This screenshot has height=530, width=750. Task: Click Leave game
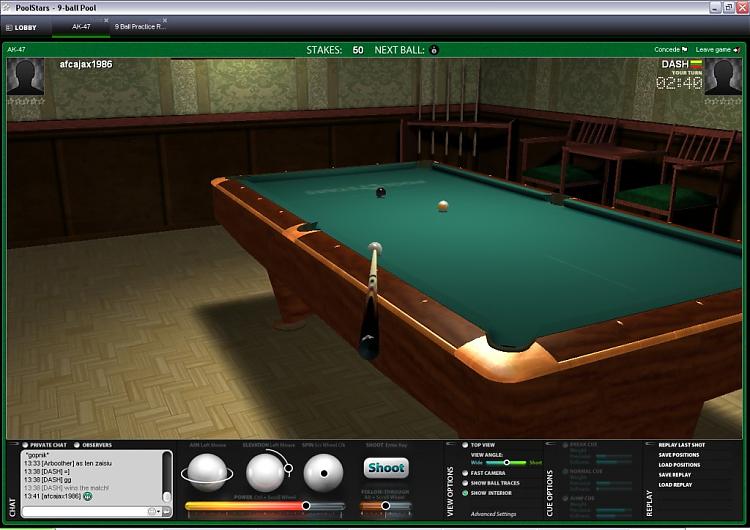(x=717, y=49)
